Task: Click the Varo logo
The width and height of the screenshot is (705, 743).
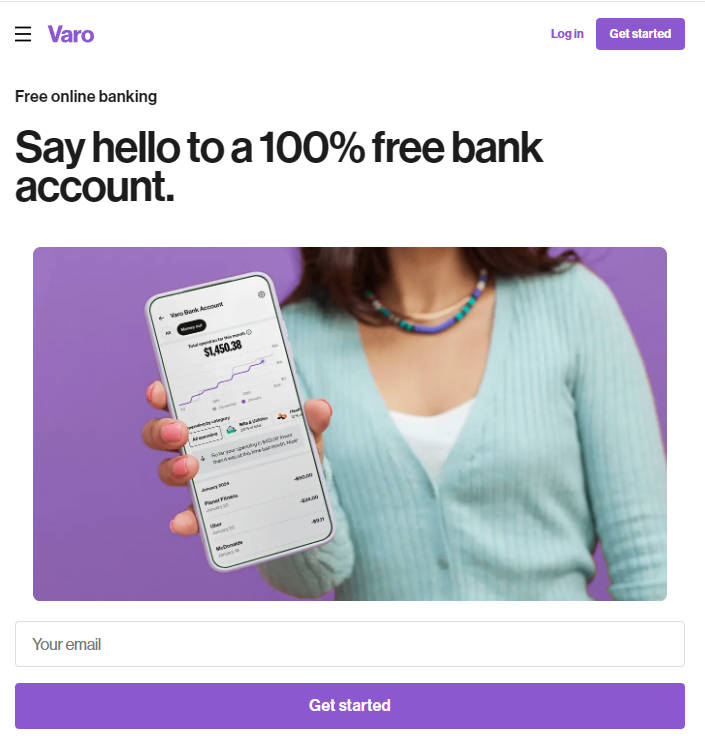Action: point(71,35)
